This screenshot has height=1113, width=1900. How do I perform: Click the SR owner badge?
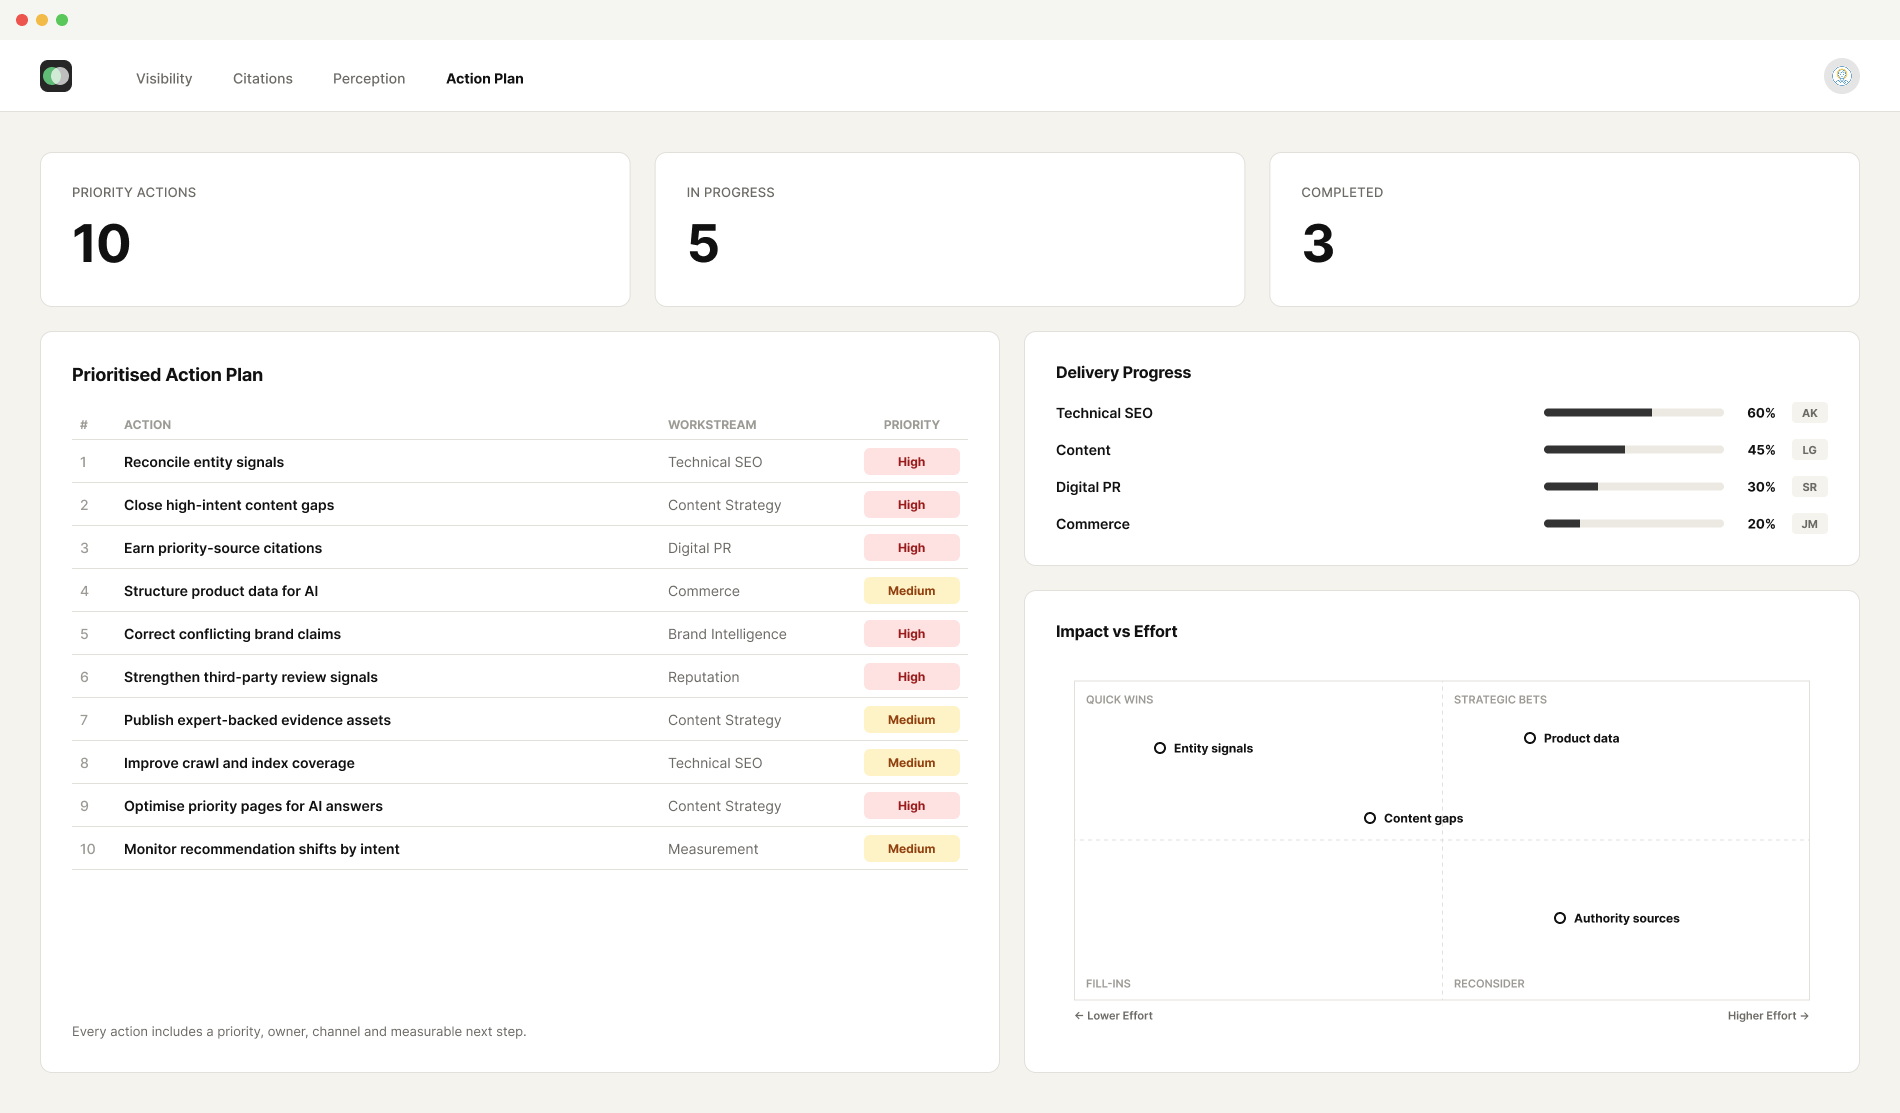[1810, 487]
